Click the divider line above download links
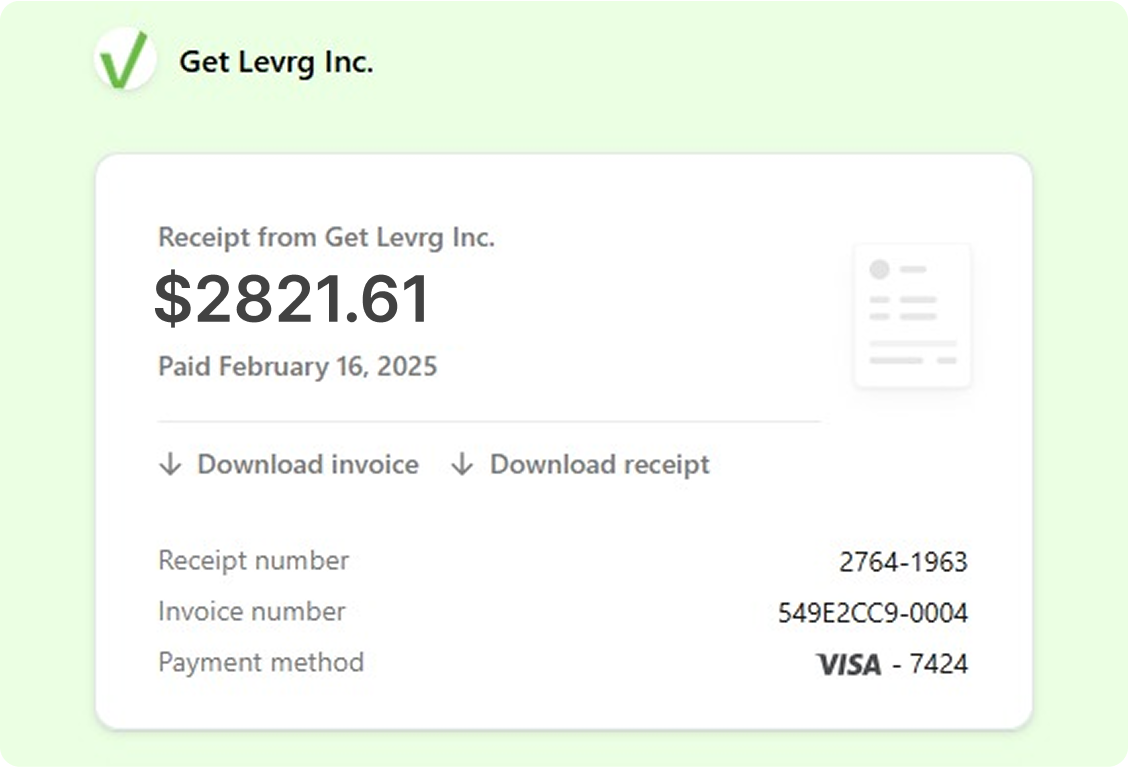This screenshot has height=767, width=1128. click(487, 417)
